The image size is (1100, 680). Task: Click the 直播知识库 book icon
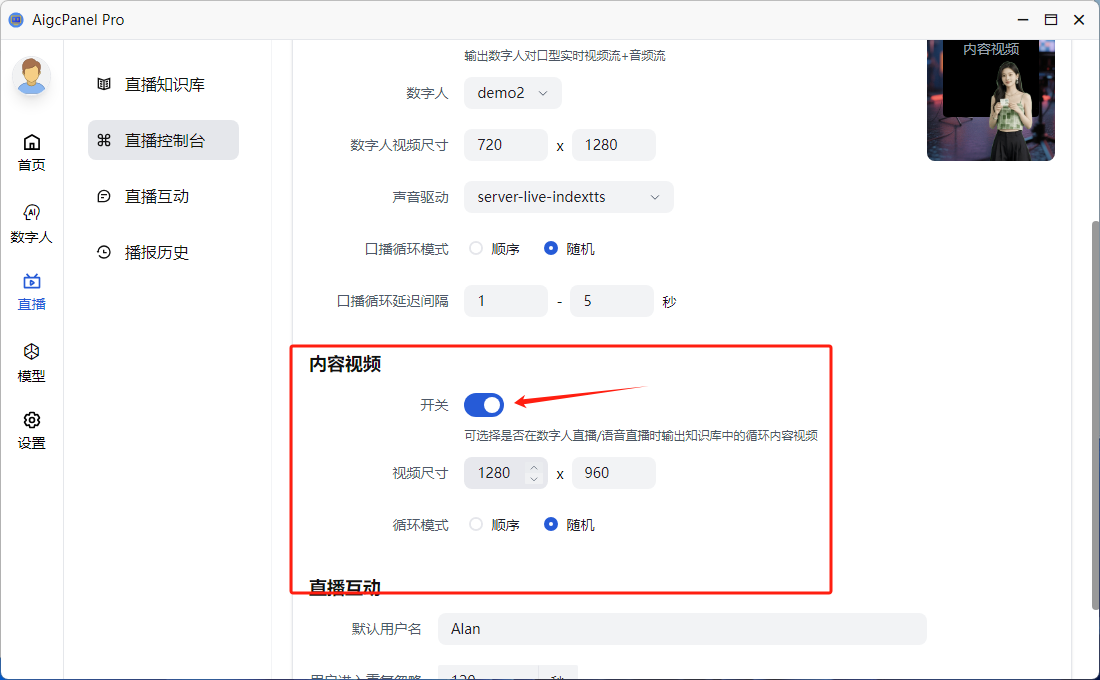click(x=104, y=84)
